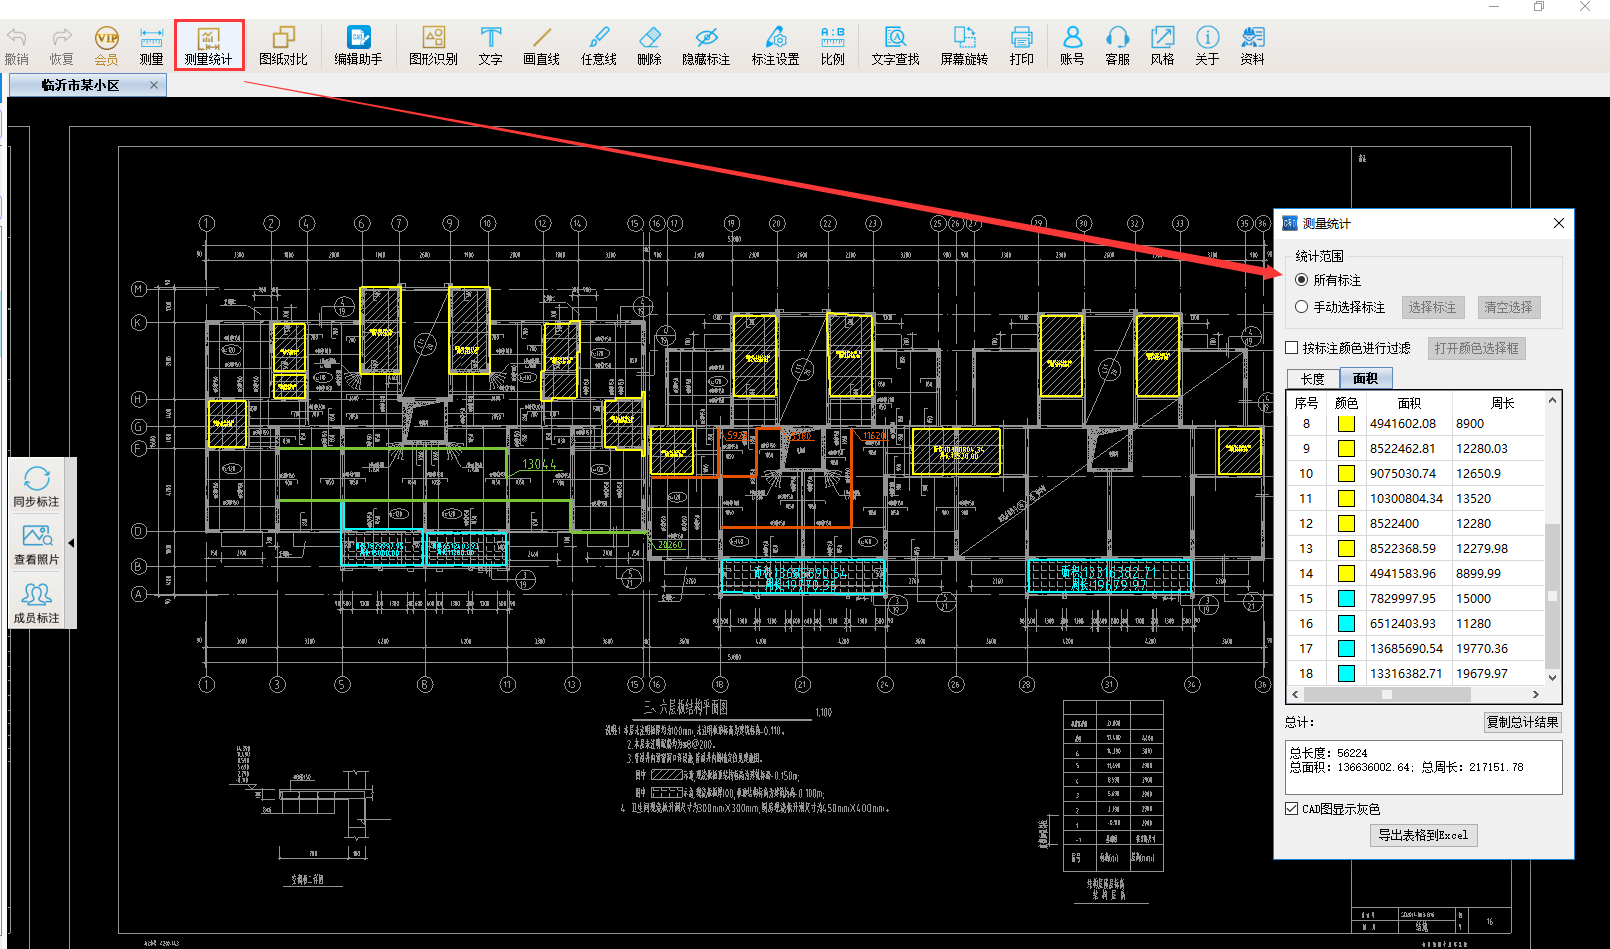Uncheck the CAD图显示灰色 checkbox
Image resolution: width=1610 pixels, height=949 pixels.
[x=1292, y=809]
